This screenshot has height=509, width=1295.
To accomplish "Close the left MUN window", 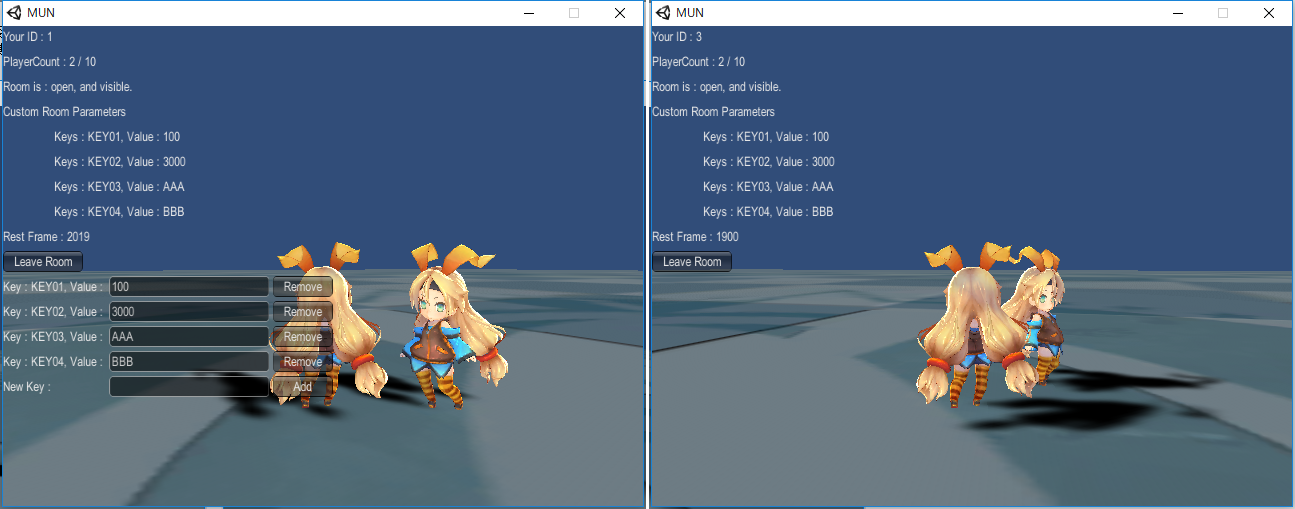I will click(x=620, y=13).
